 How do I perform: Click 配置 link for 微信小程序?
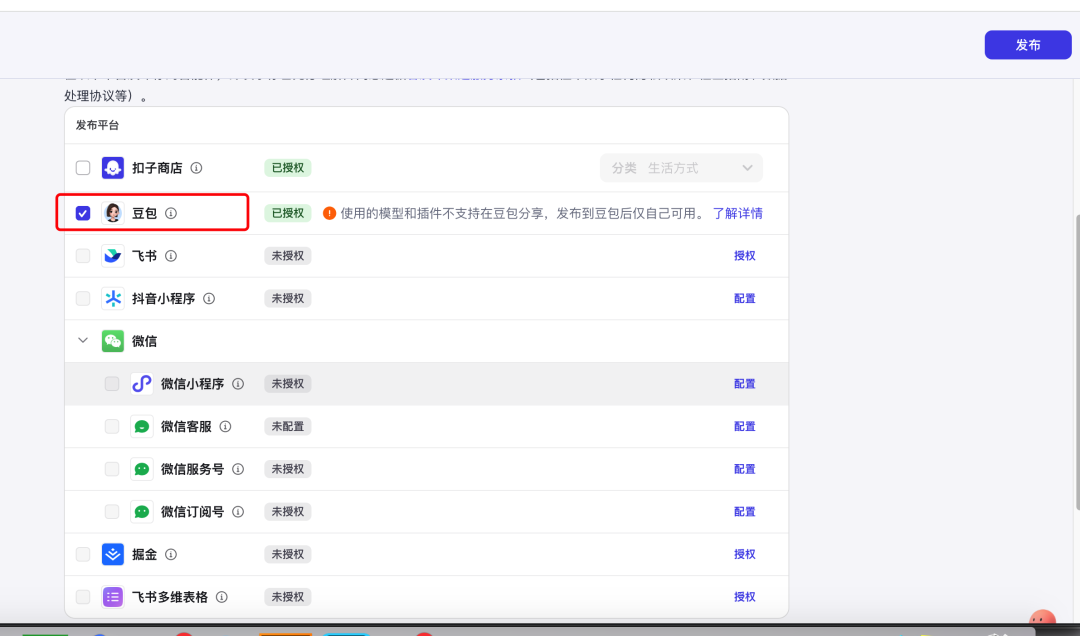[745, 384]
